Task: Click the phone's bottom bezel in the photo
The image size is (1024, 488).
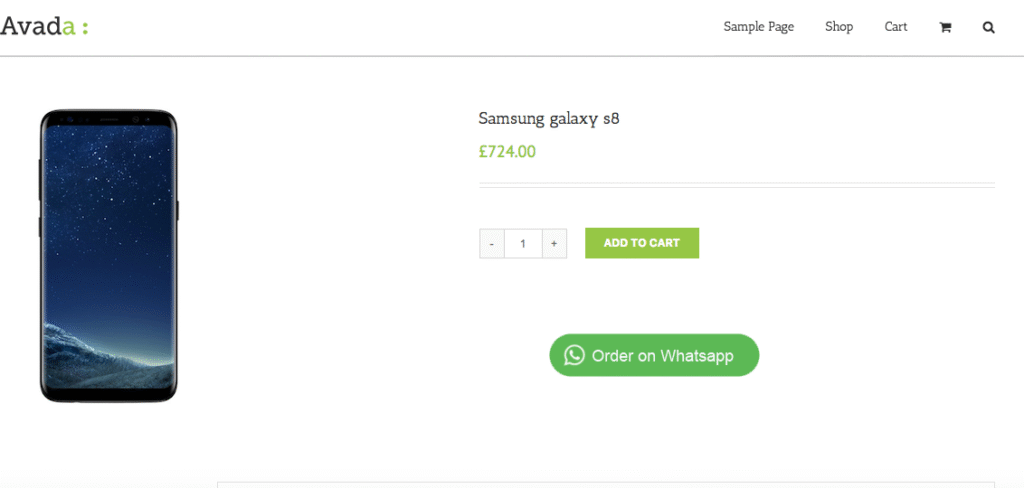Action: 108,395
